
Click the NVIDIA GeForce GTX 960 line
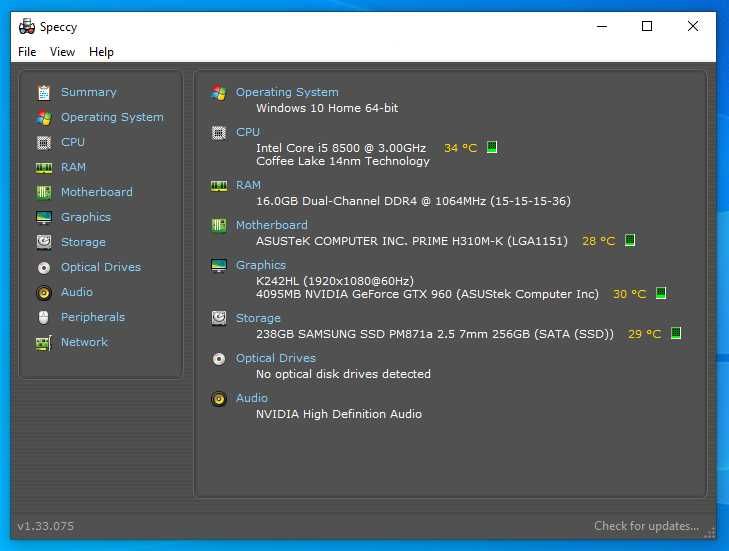click(x=427, y=294)
